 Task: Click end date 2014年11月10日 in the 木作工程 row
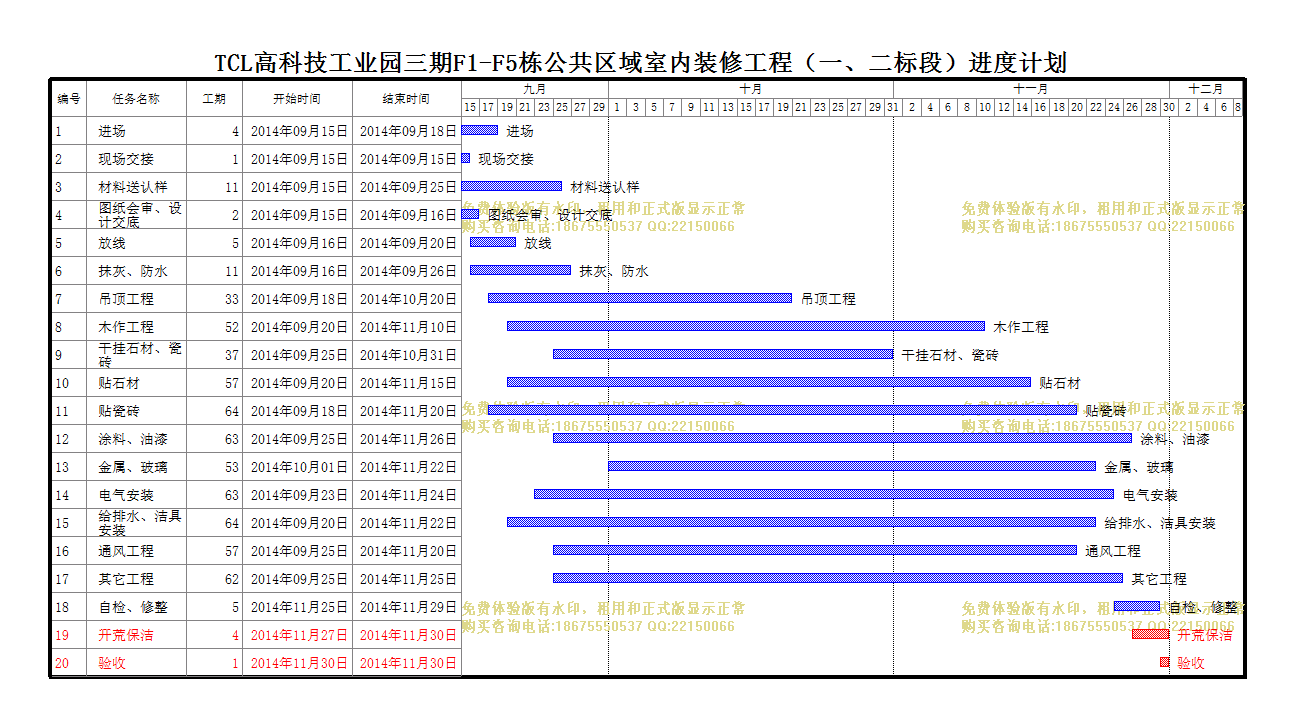408,327
